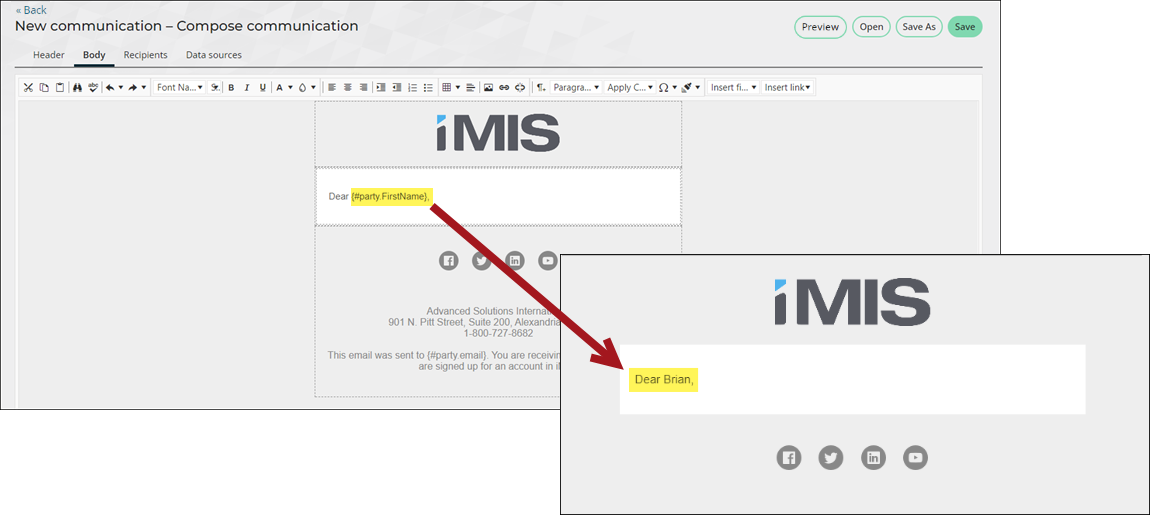Click the Copy icon in editor toolbar
Viewport: 1150px width, 515px height.
[44, 87]
